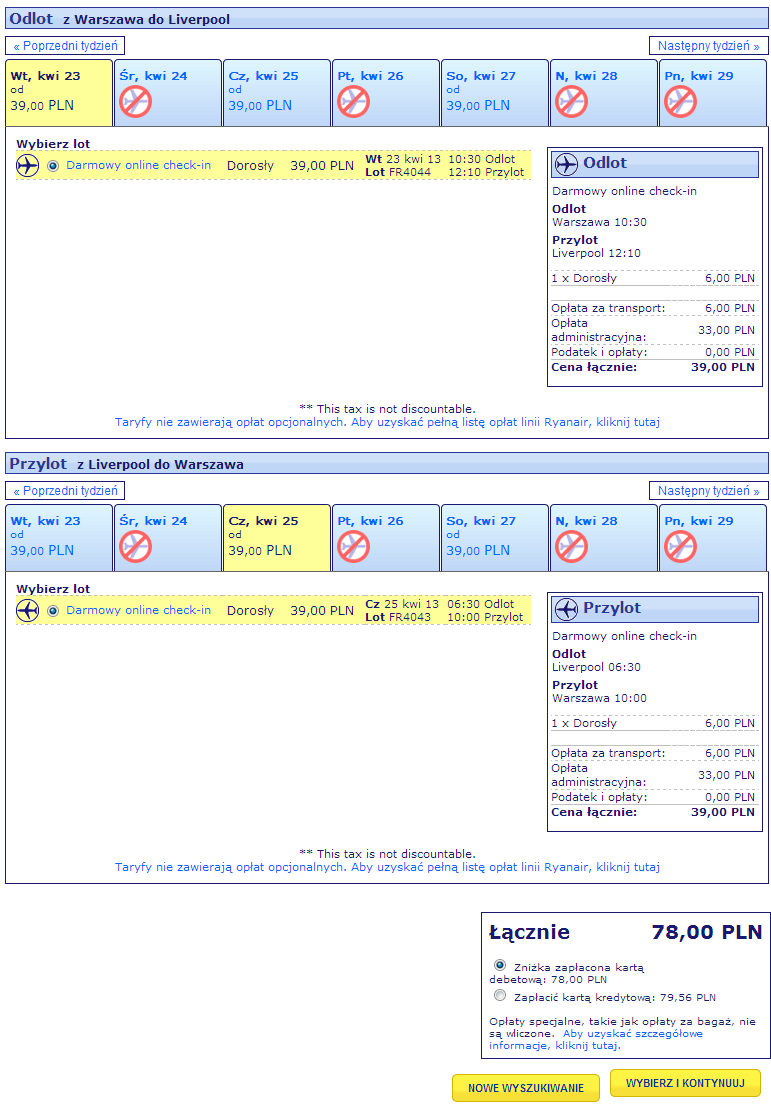Choose debit card discount payment option
This screenshot has width=771, height=1110.
(x=500, y=965)
